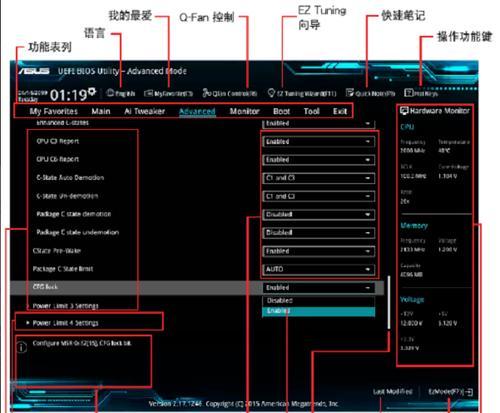Switch to the Ai Tweaker tab
Image resolution: width=500 pixels, height=413 pixels.
pos(144,111)
